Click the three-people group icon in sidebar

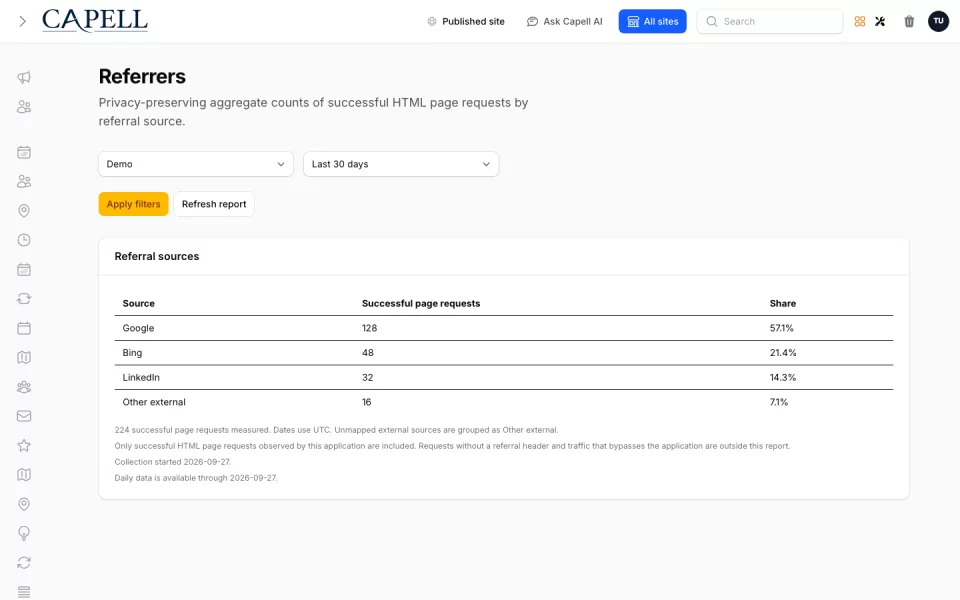(24, 387)
